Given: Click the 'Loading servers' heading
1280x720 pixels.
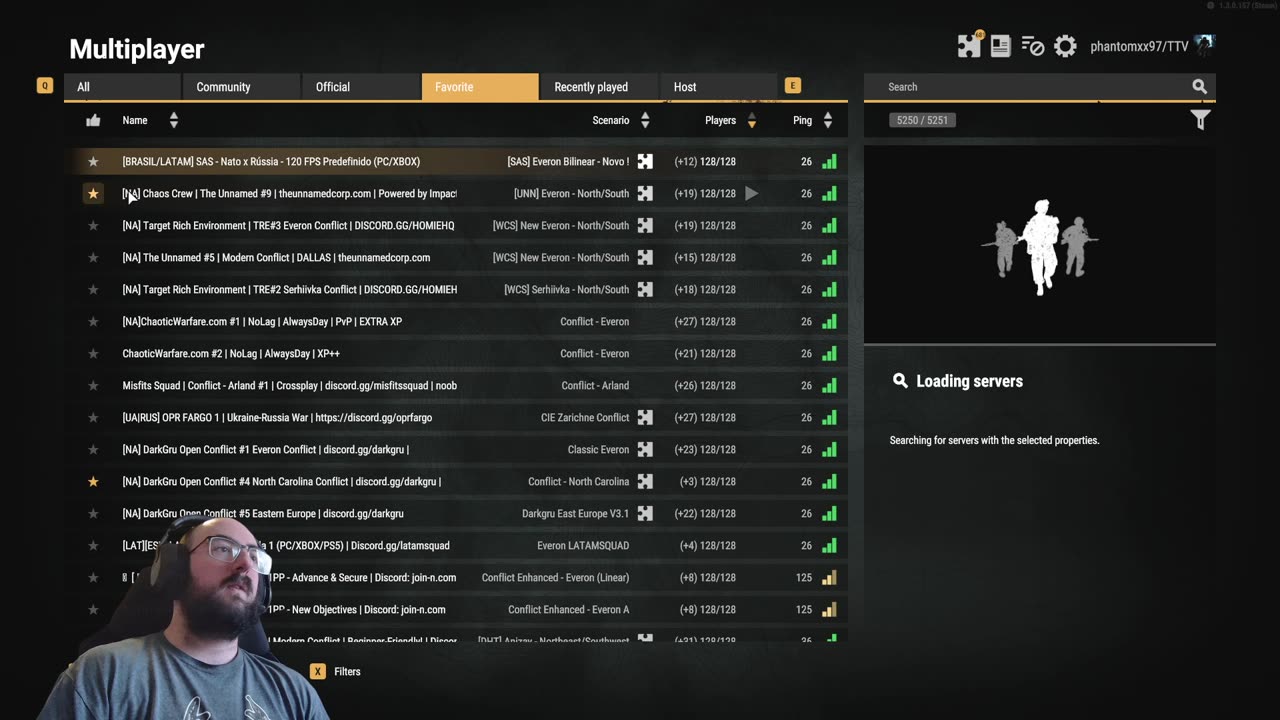Looking at the screenshot, I should [969, 381].
